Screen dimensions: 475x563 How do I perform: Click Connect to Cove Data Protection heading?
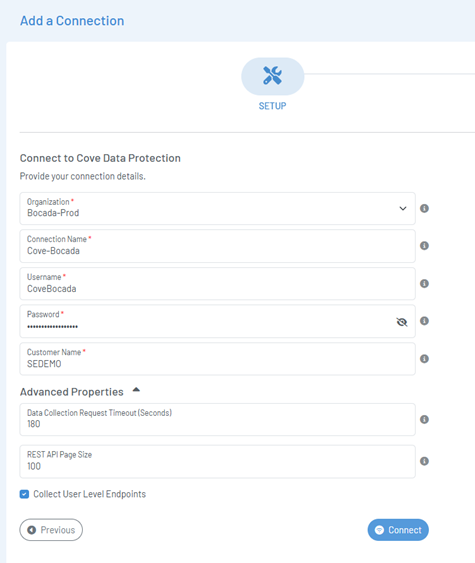(100, 158)
